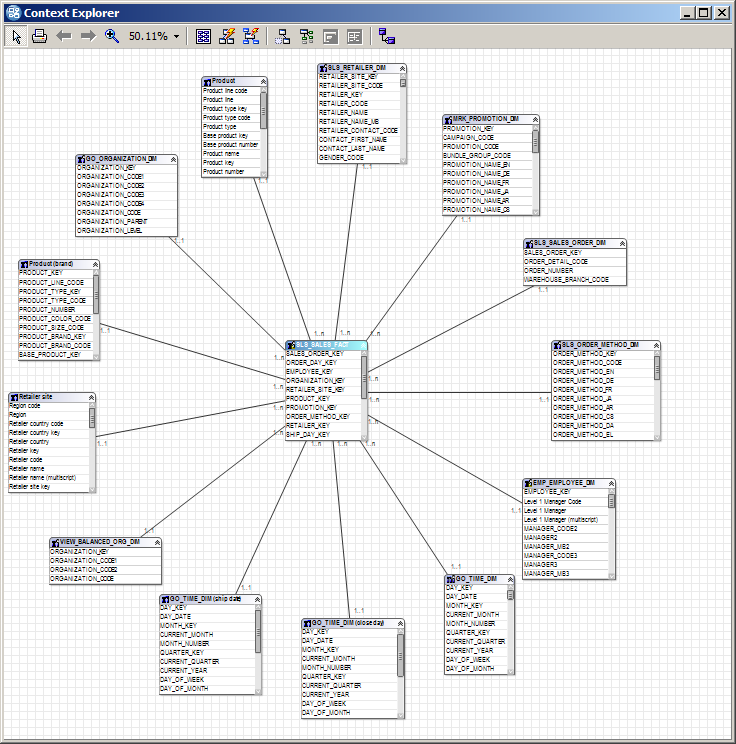Select ORGANIZATION_PARENT in GO_ORGANIZATION_DIM
The height and width of the screenshot is (744, 736).
(x=112, y=222)
